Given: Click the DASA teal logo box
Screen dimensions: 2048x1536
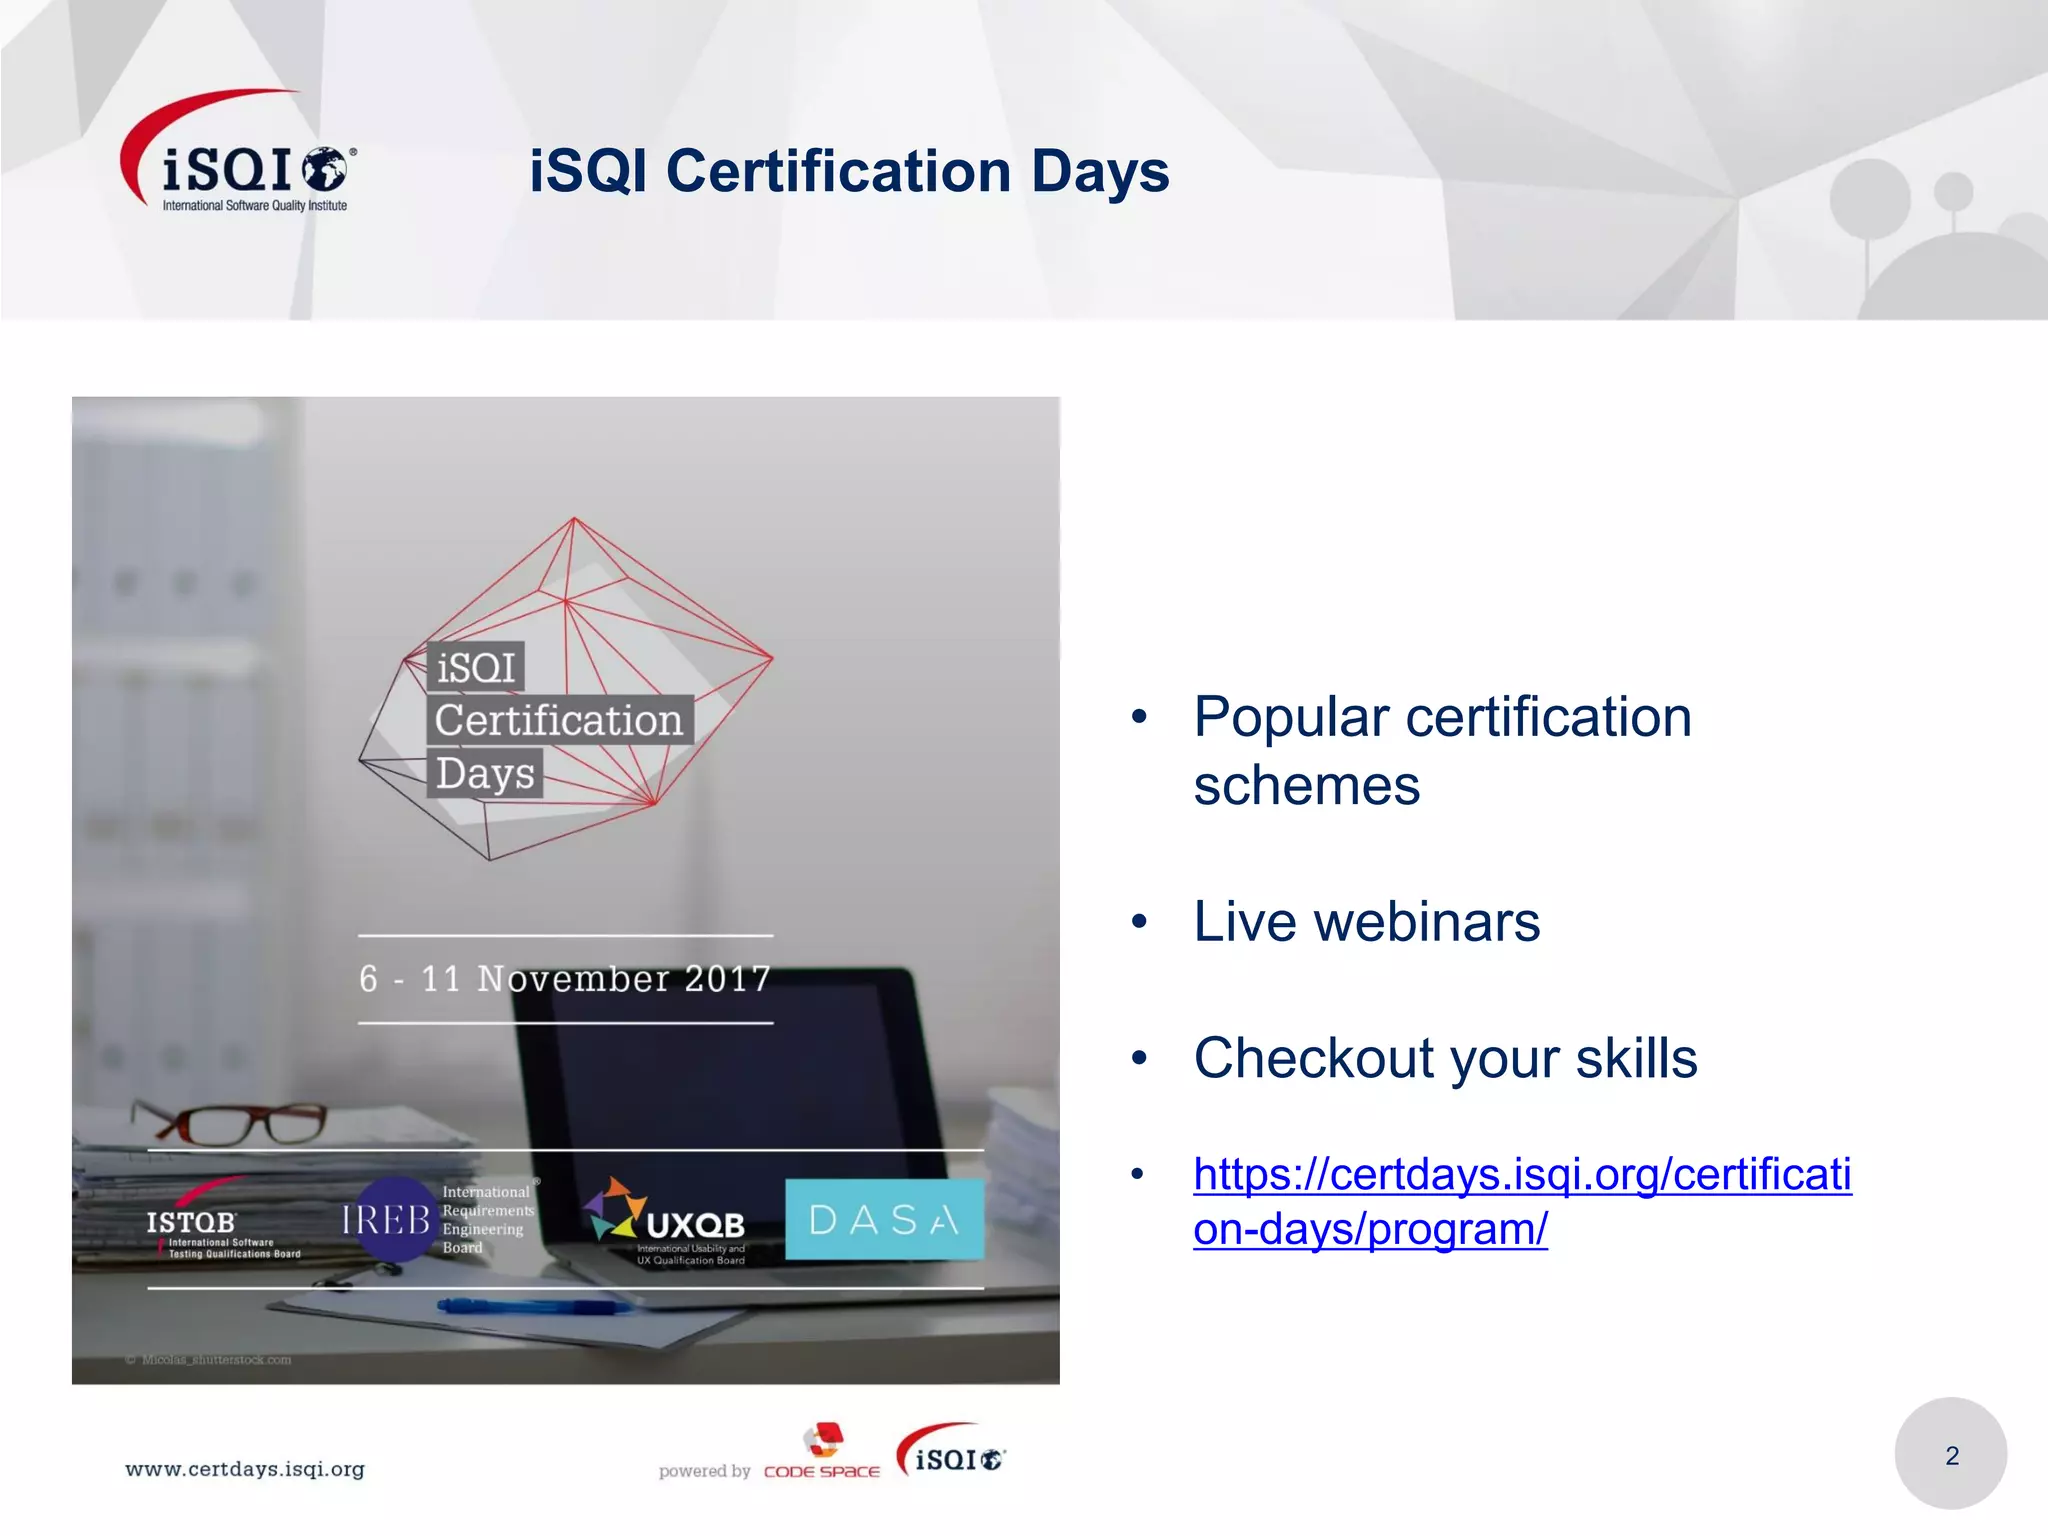Looking at the screenshot, I should click(x=884, y=1219).
